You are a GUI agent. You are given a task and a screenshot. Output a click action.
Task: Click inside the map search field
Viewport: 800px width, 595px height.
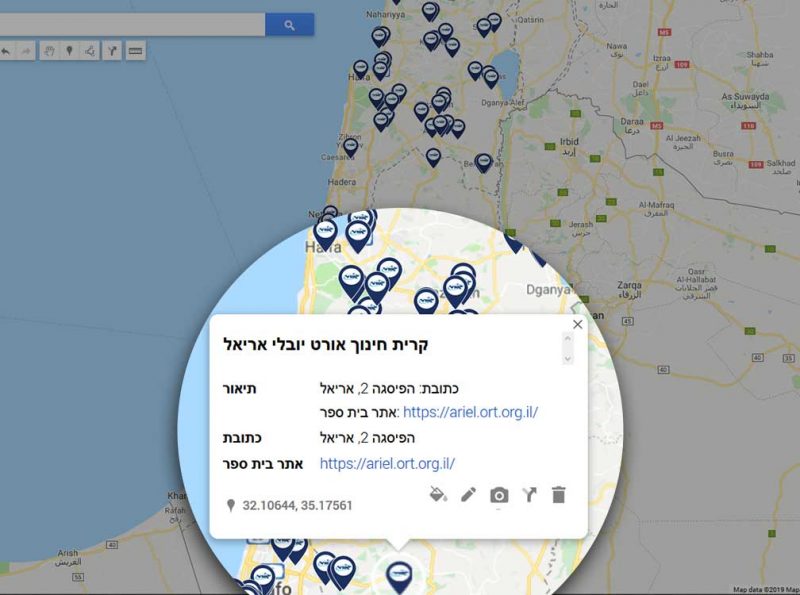(132, 24)
